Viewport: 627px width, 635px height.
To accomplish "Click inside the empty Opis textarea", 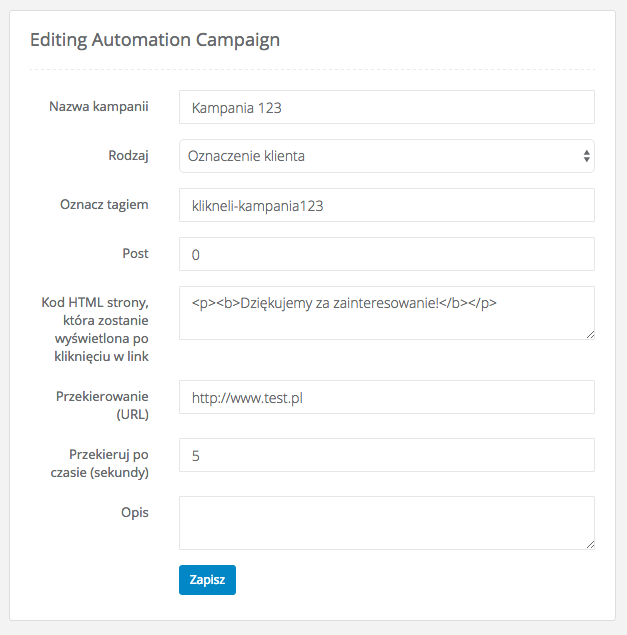I will coord(387,523).
